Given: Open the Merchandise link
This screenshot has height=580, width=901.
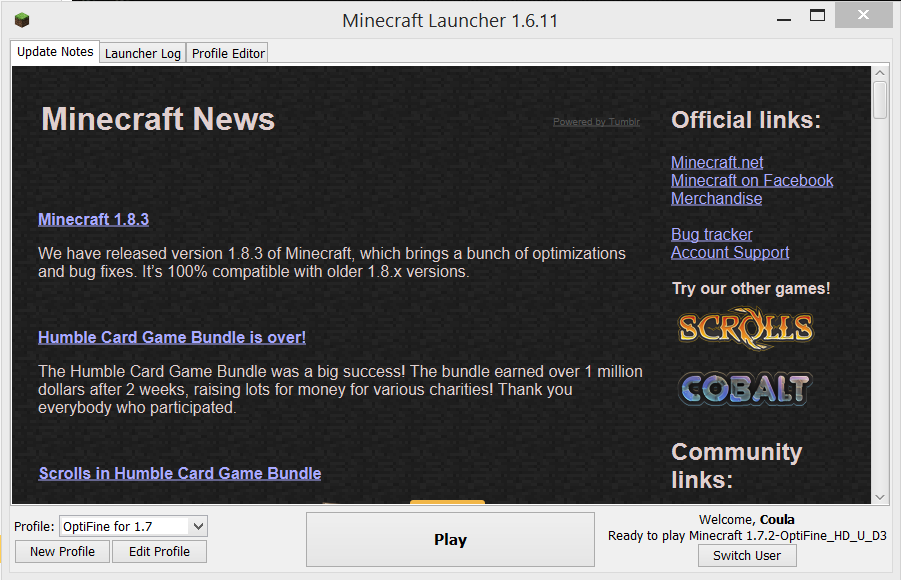Looking at the screenshot, I should 717,198.
